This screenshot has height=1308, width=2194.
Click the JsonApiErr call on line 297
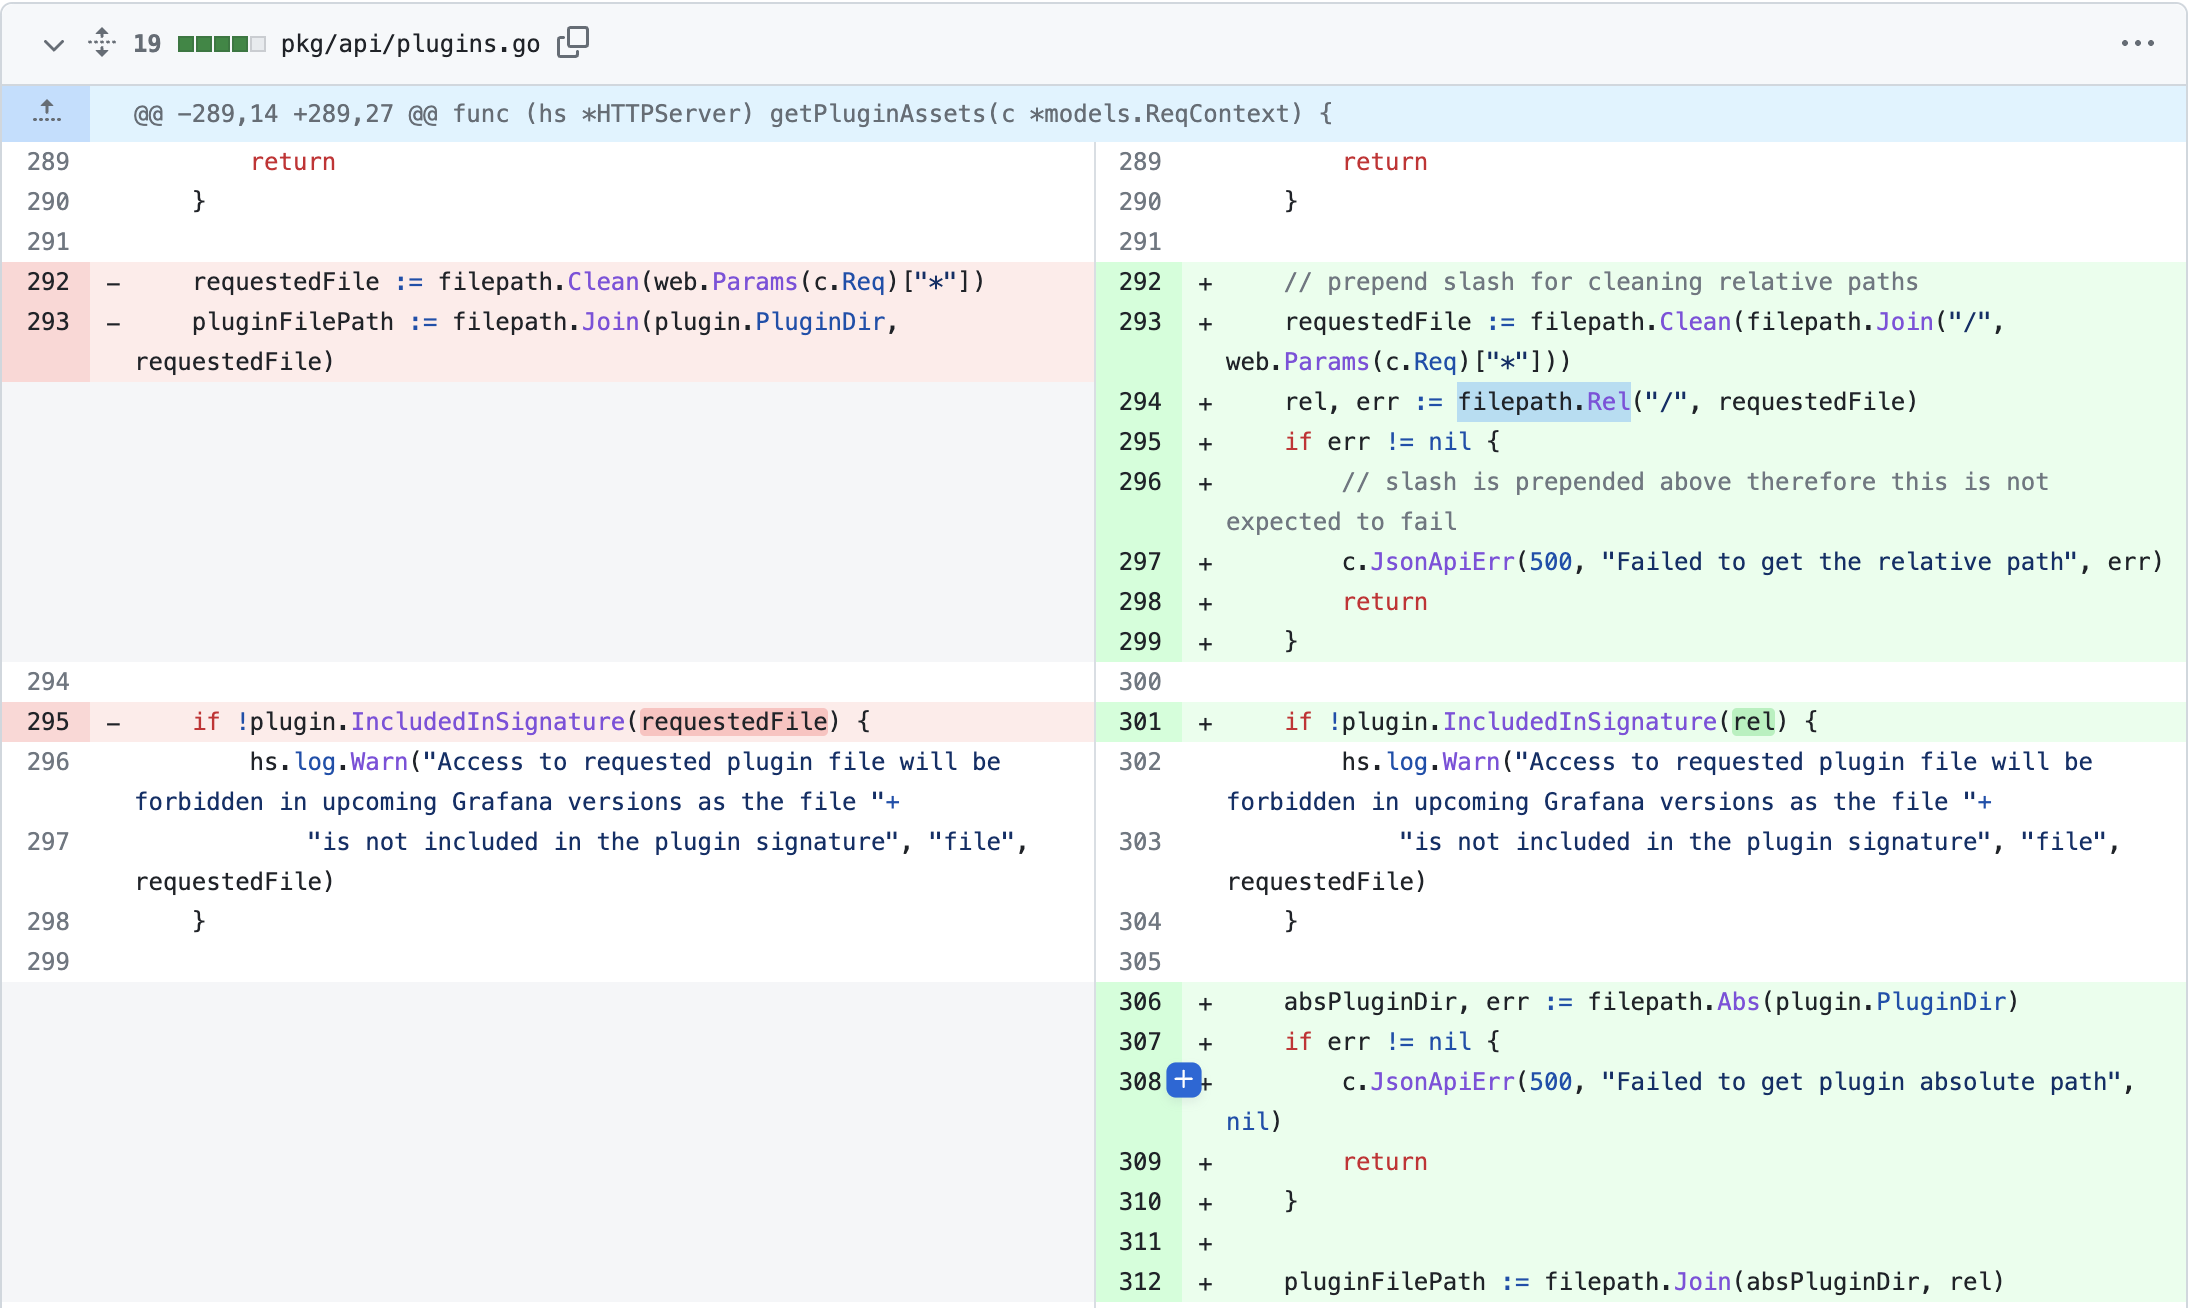click(1442, 562)
